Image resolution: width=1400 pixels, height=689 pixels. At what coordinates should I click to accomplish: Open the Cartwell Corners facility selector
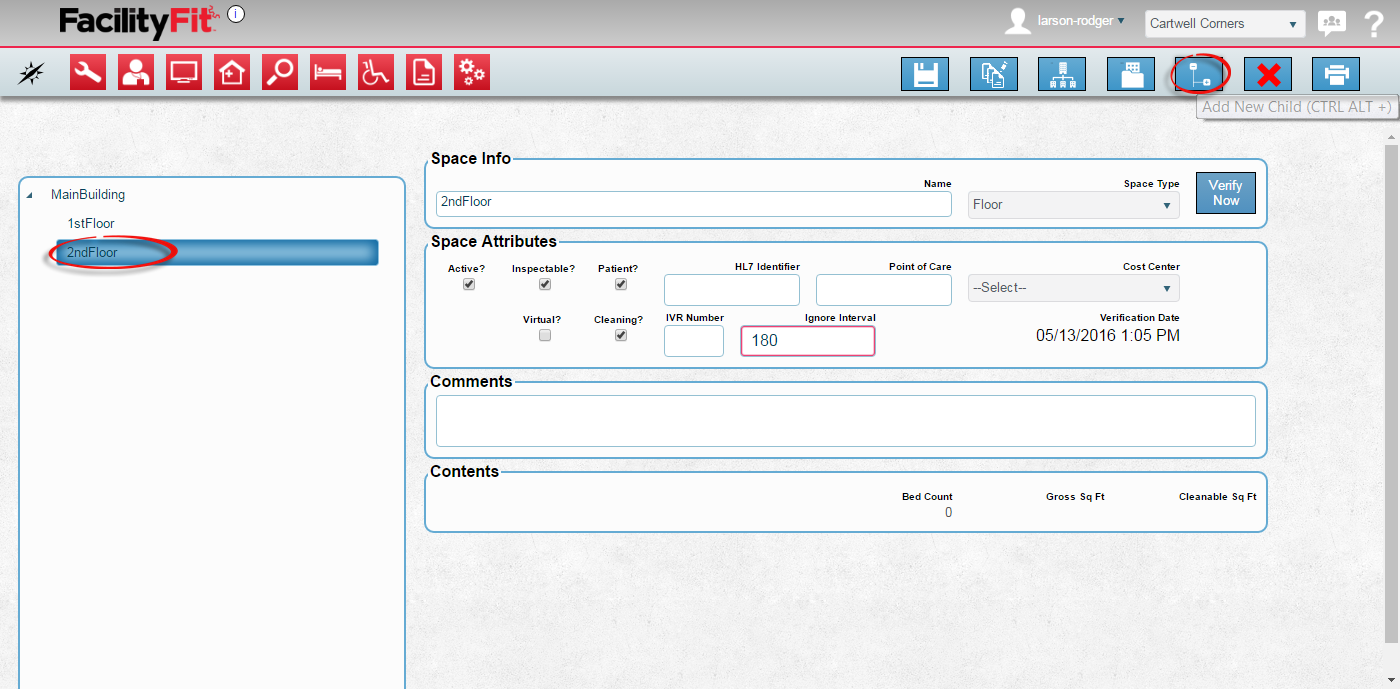[x=1224, y=24]
